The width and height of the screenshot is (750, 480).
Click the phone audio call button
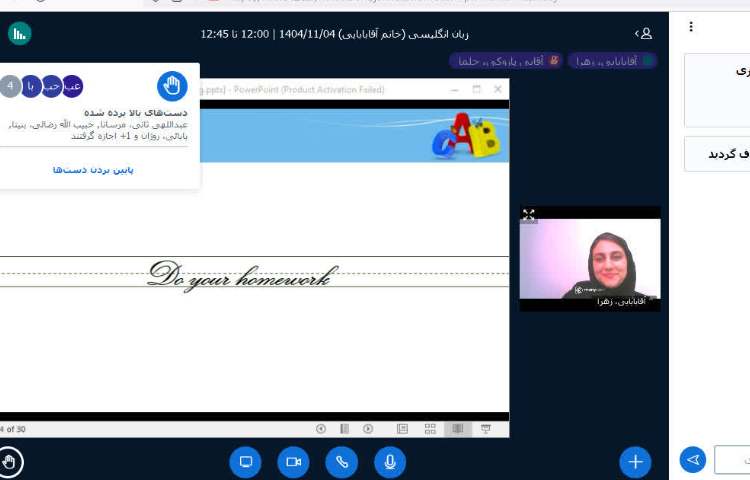coord(342,462)
